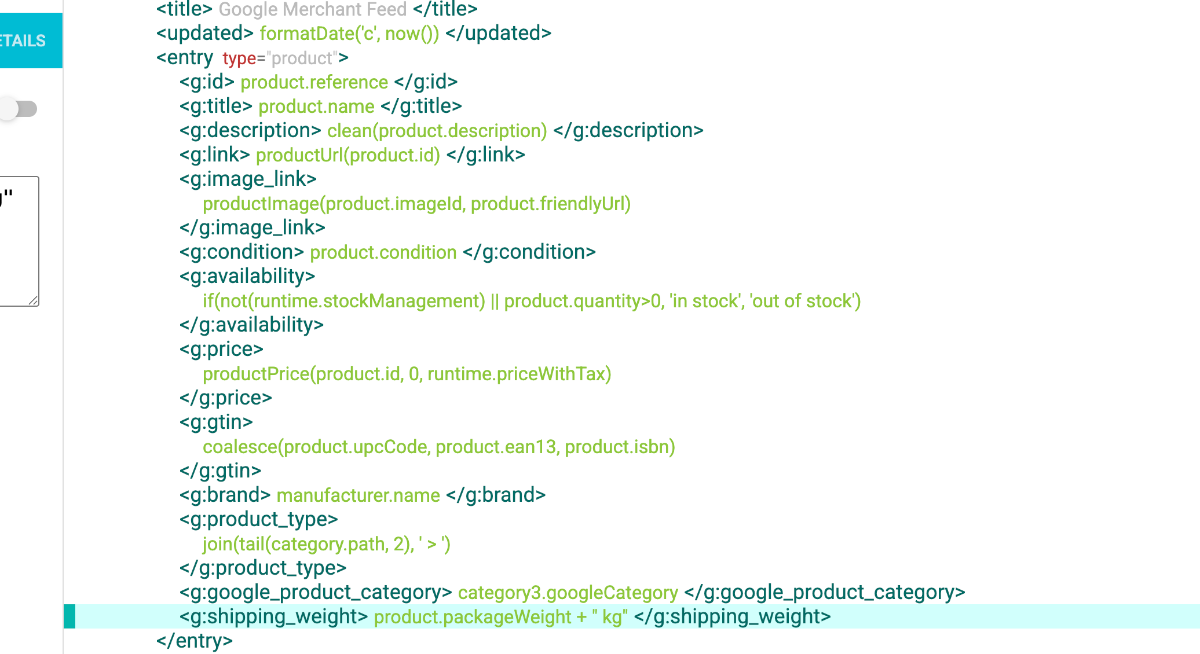This screenshot has height=654, width=1200.
Task: Click the join(tail(category.path, 2)) expression
Action: tap(328, 544)
